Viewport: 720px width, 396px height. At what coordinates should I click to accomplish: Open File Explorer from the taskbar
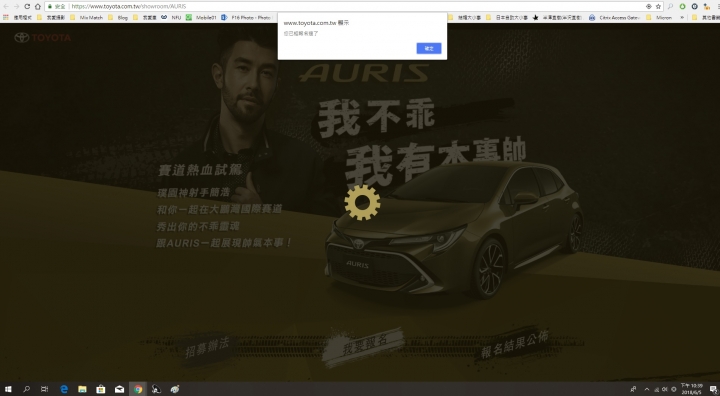coord(82,389)
